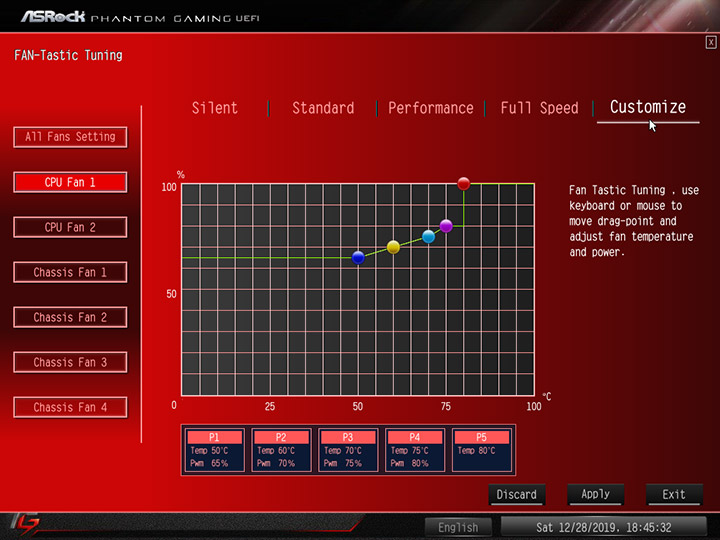Select the P5 point info box
Image resolution: width=720 pixels, height=540 pixels.
(481, 450)
